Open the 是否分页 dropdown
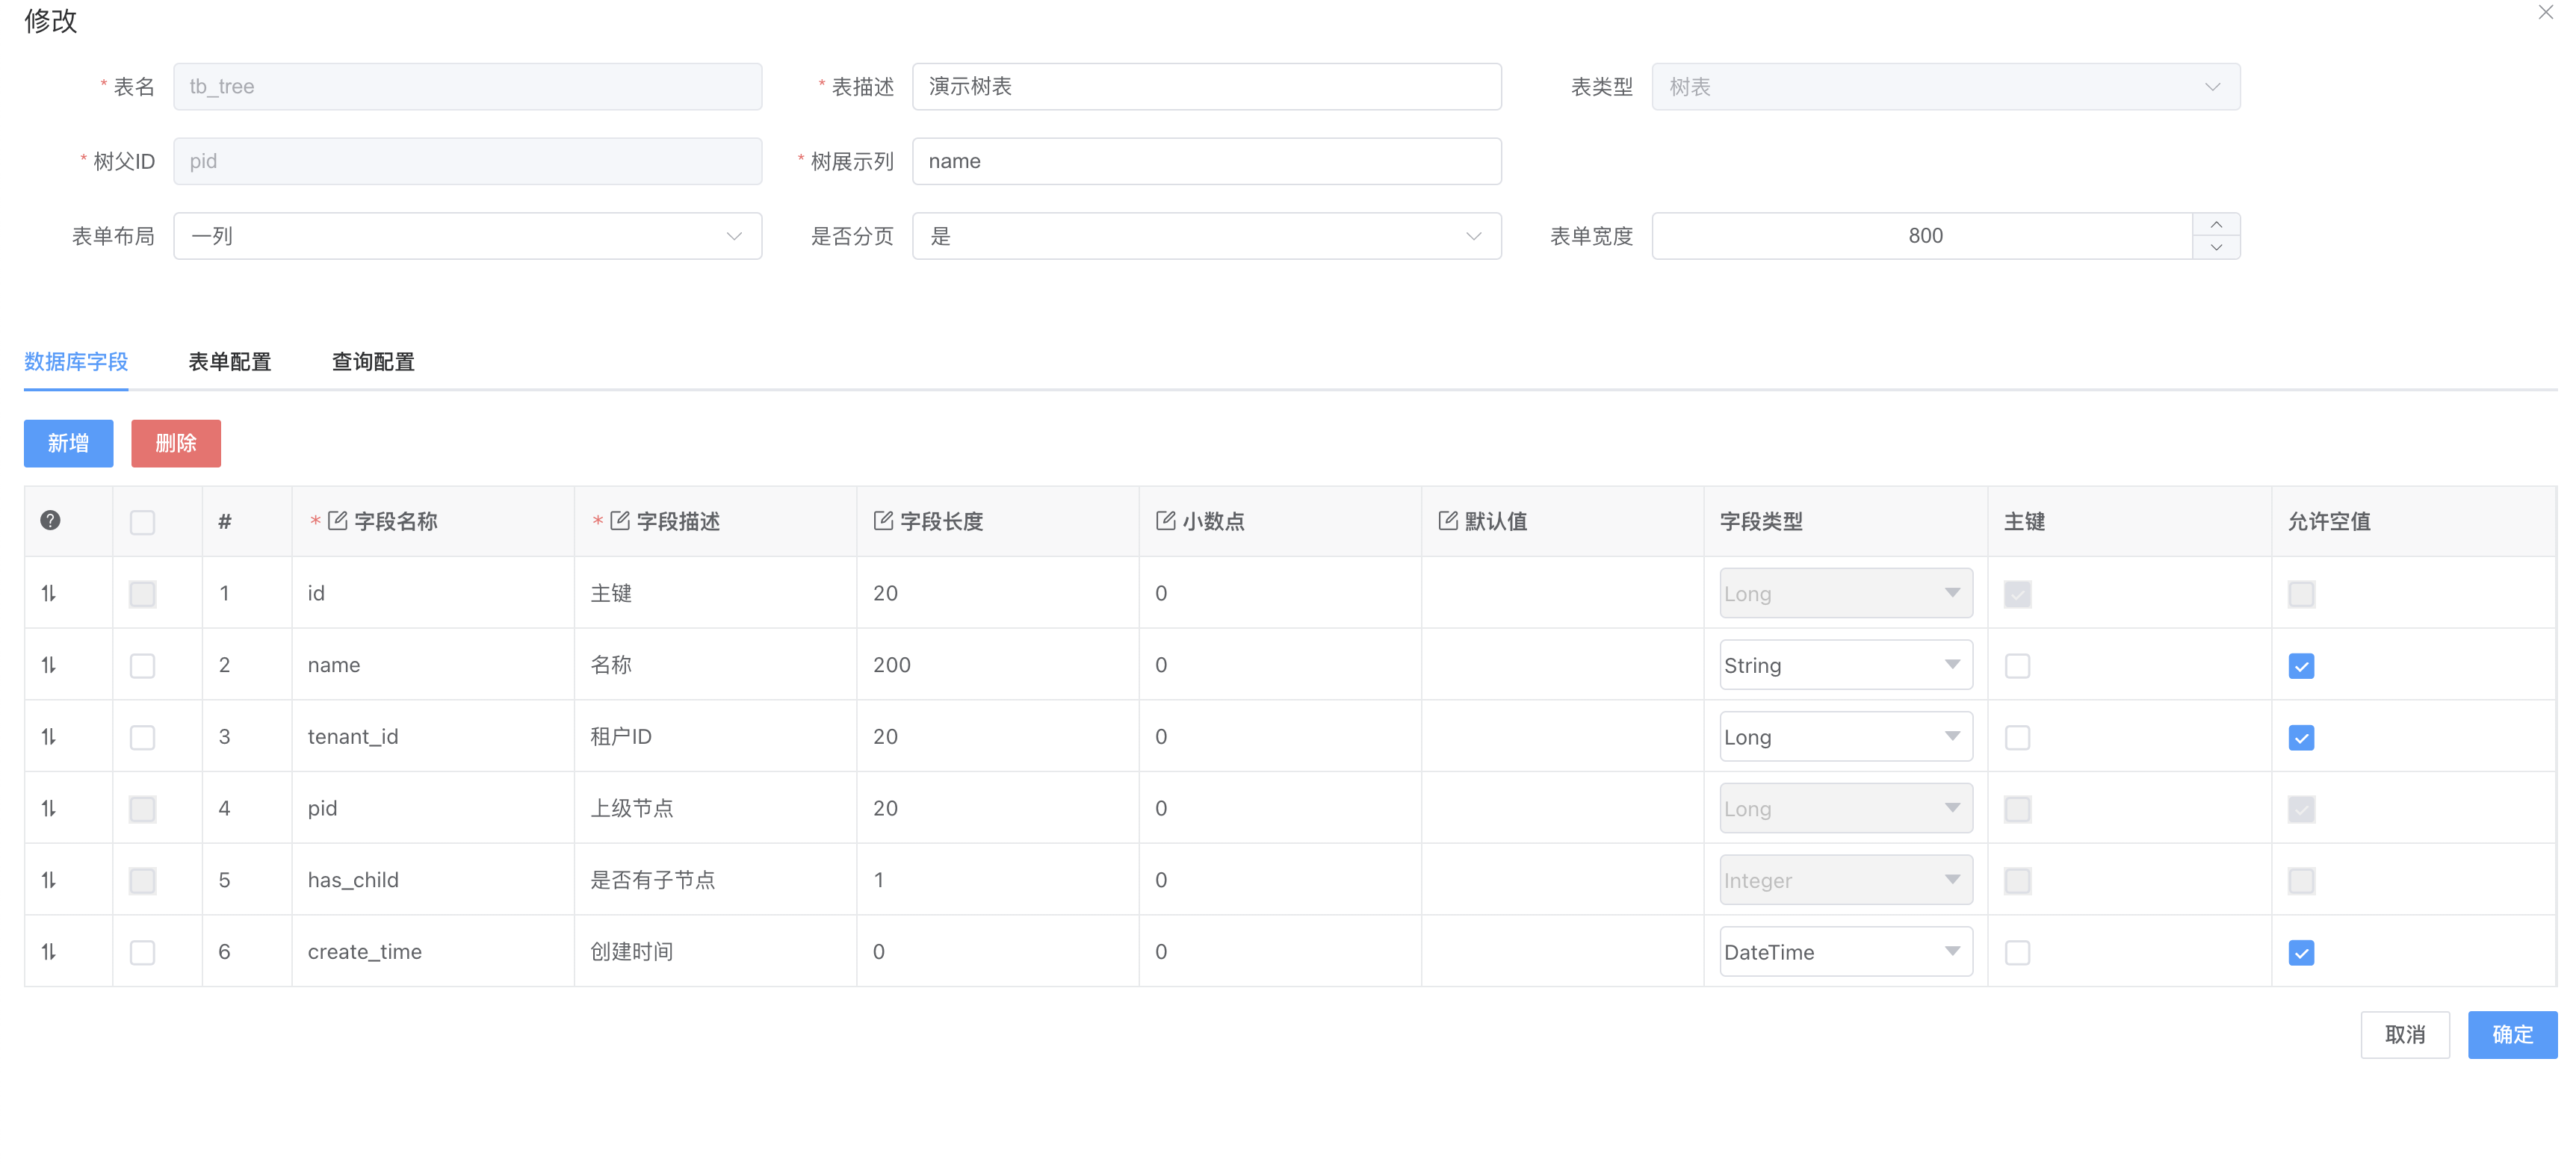The width and height of the screenshot is (2576, 1168). (1206, 236)
